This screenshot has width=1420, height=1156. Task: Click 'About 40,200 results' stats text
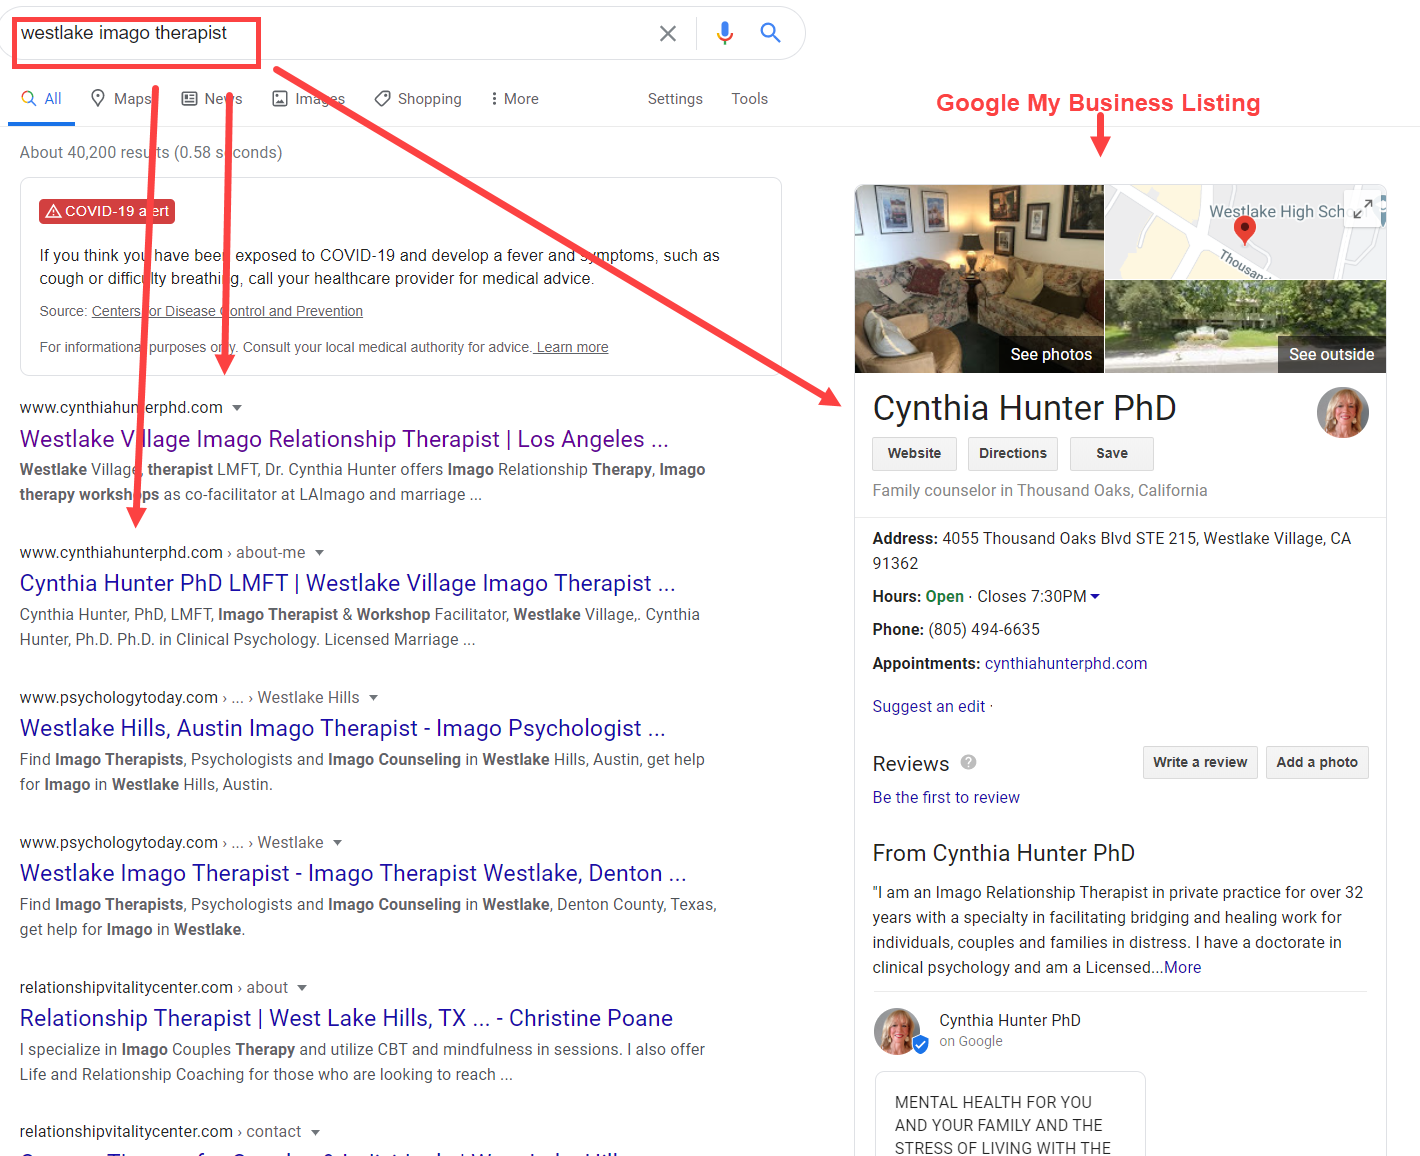[151, 153]
